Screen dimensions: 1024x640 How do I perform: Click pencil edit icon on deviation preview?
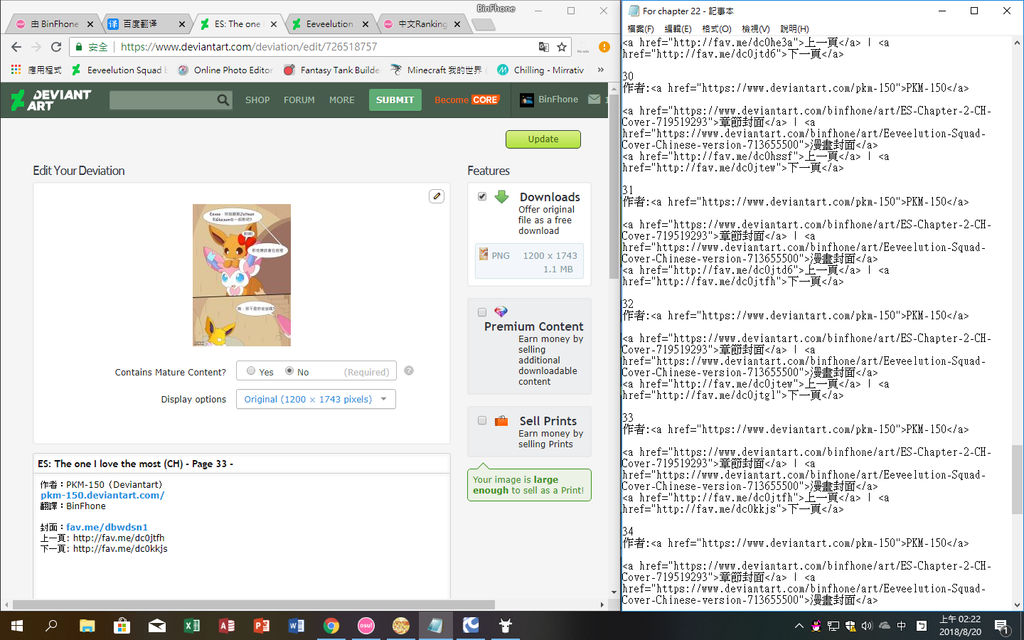point(436,196)
